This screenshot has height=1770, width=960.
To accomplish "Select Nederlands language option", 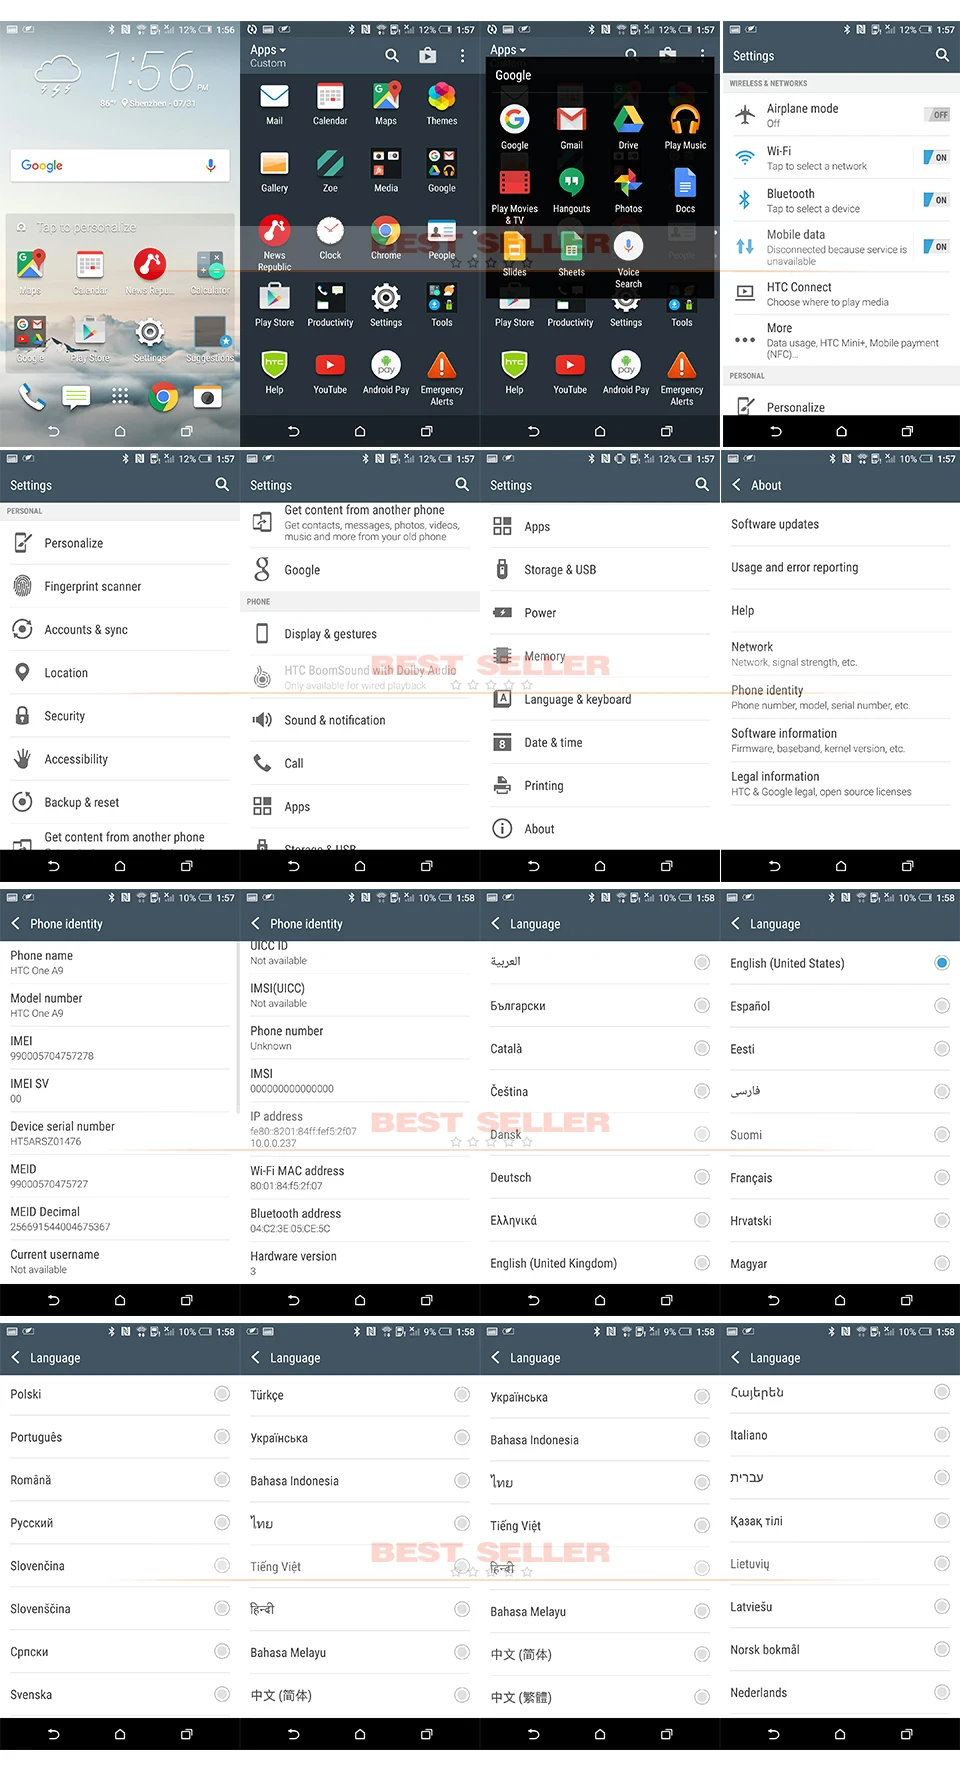I will pos(840,1693).
